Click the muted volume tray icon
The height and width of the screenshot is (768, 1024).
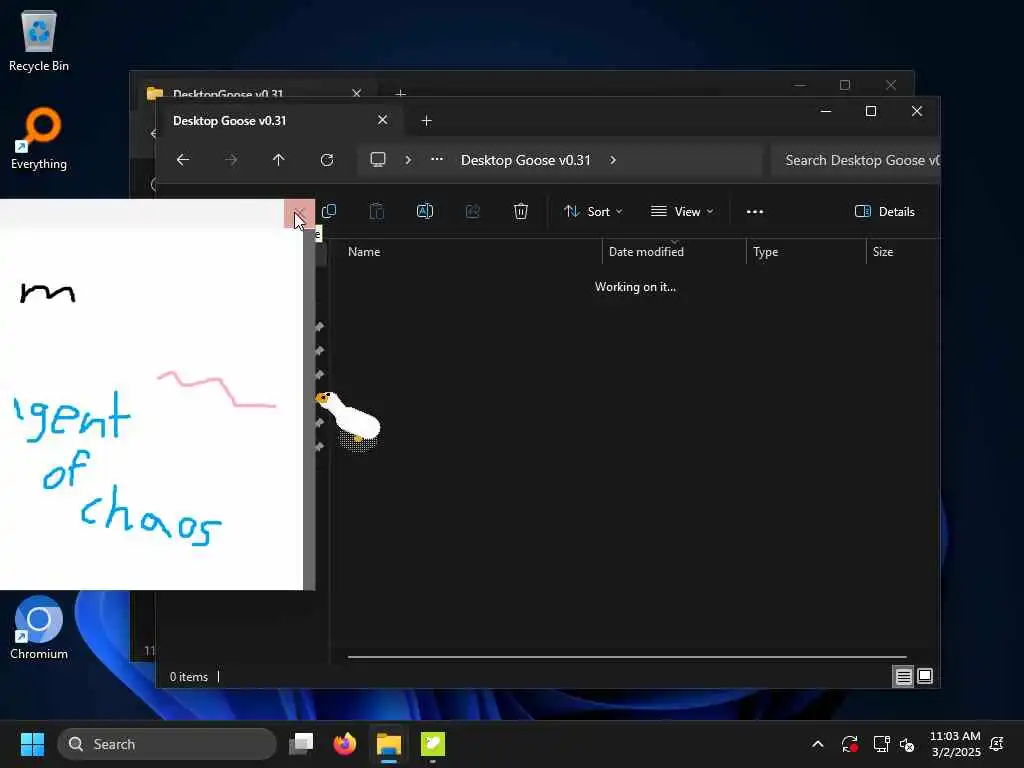coord(907,744)
